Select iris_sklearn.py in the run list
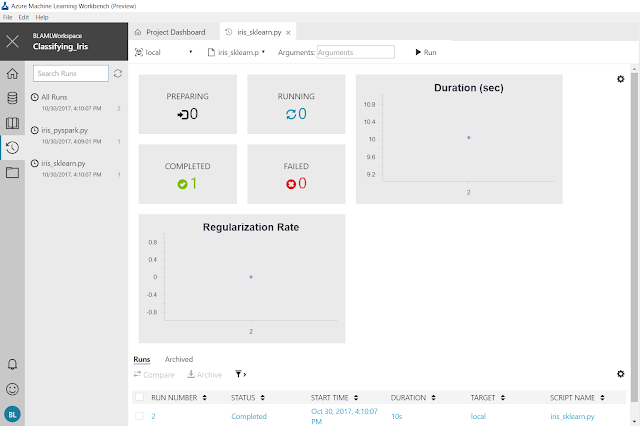 coord(76,169)
